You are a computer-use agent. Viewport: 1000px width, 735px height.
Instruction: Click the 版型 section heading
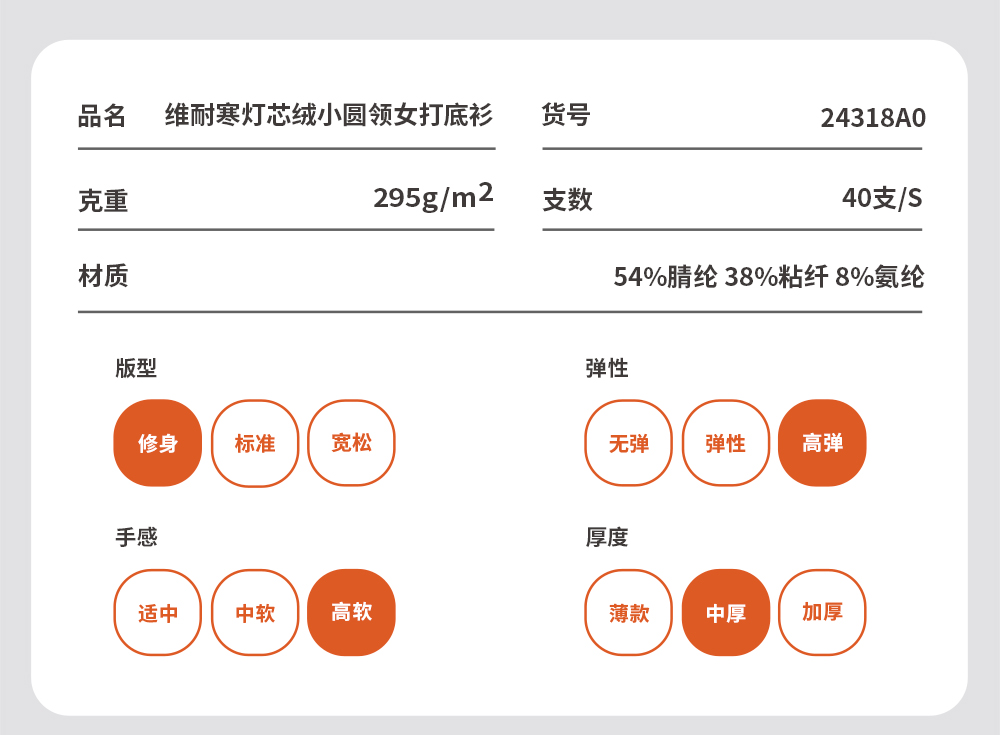point(136,368)
